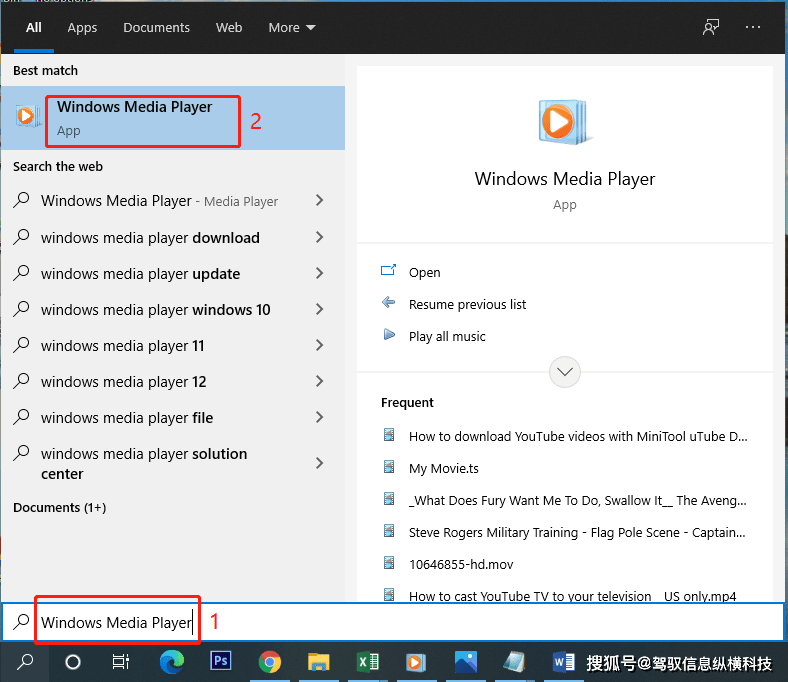This screenshot has width=788, height=682.
Task: Click the Documents (1+) section header
Action: (x=60, y=508)
